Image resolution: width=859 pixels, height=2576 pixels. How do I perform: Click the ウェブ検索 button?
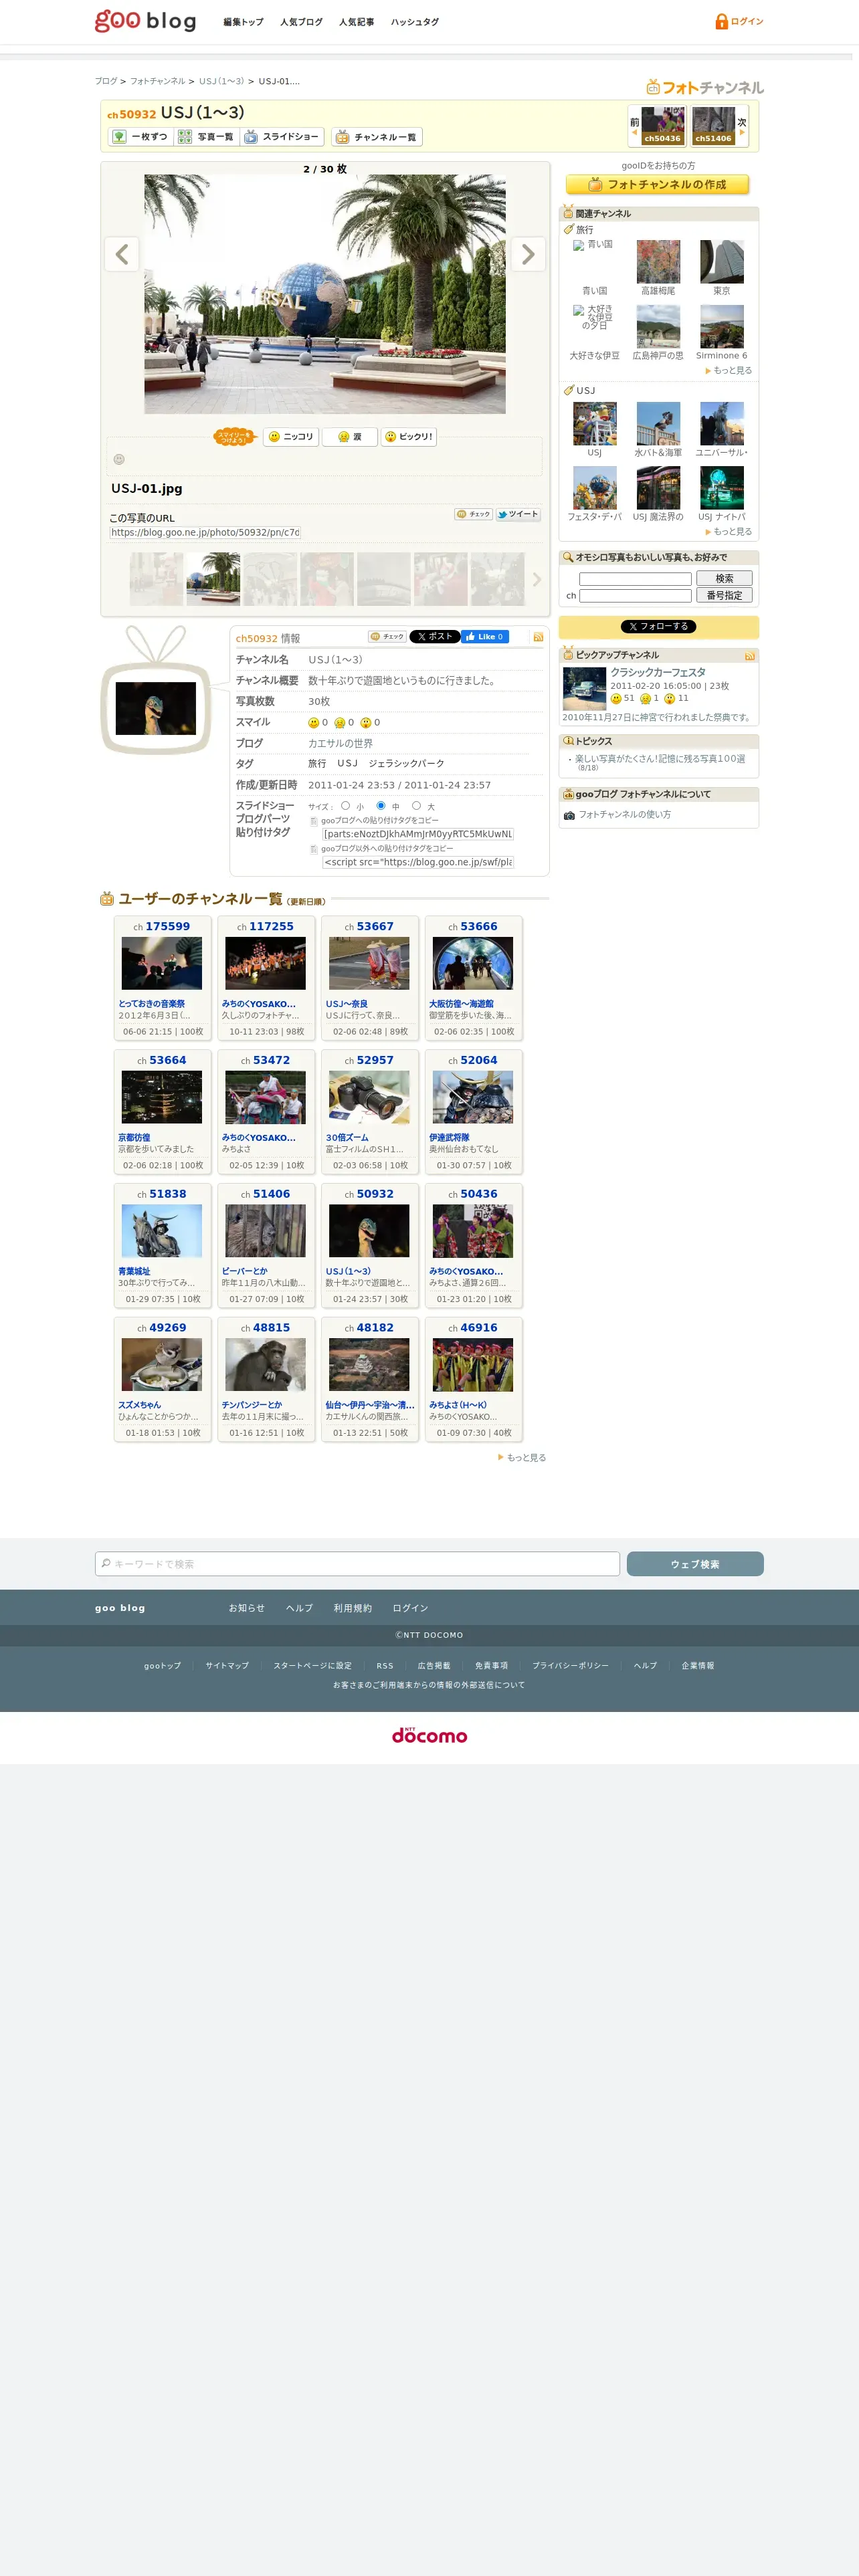tap(695, 1564)
